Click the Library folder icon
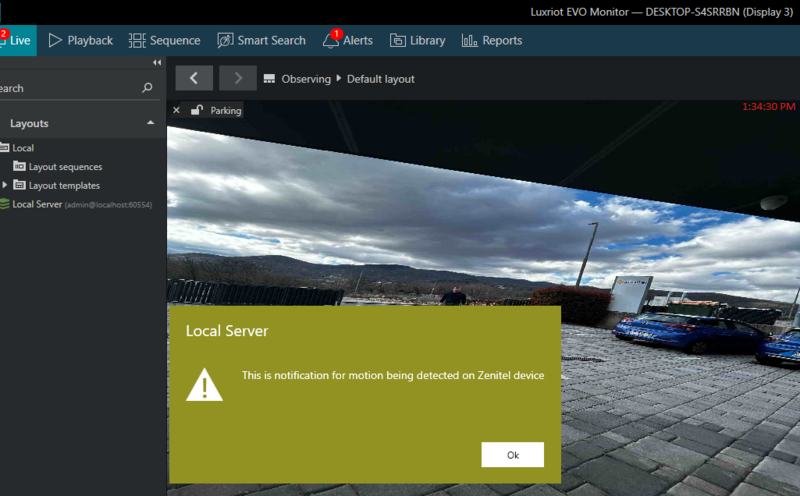 pos(397,40)
